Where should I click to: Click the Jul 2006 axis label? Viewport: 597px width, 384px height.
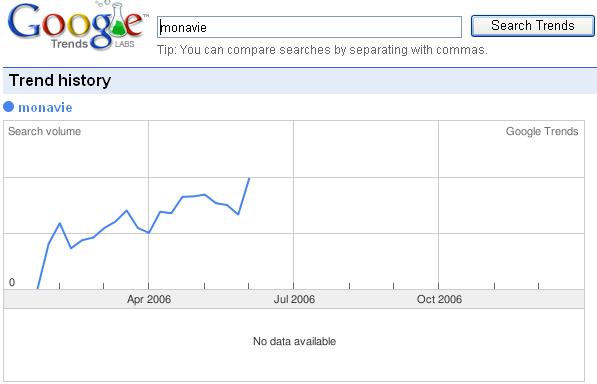coord(294,299)
